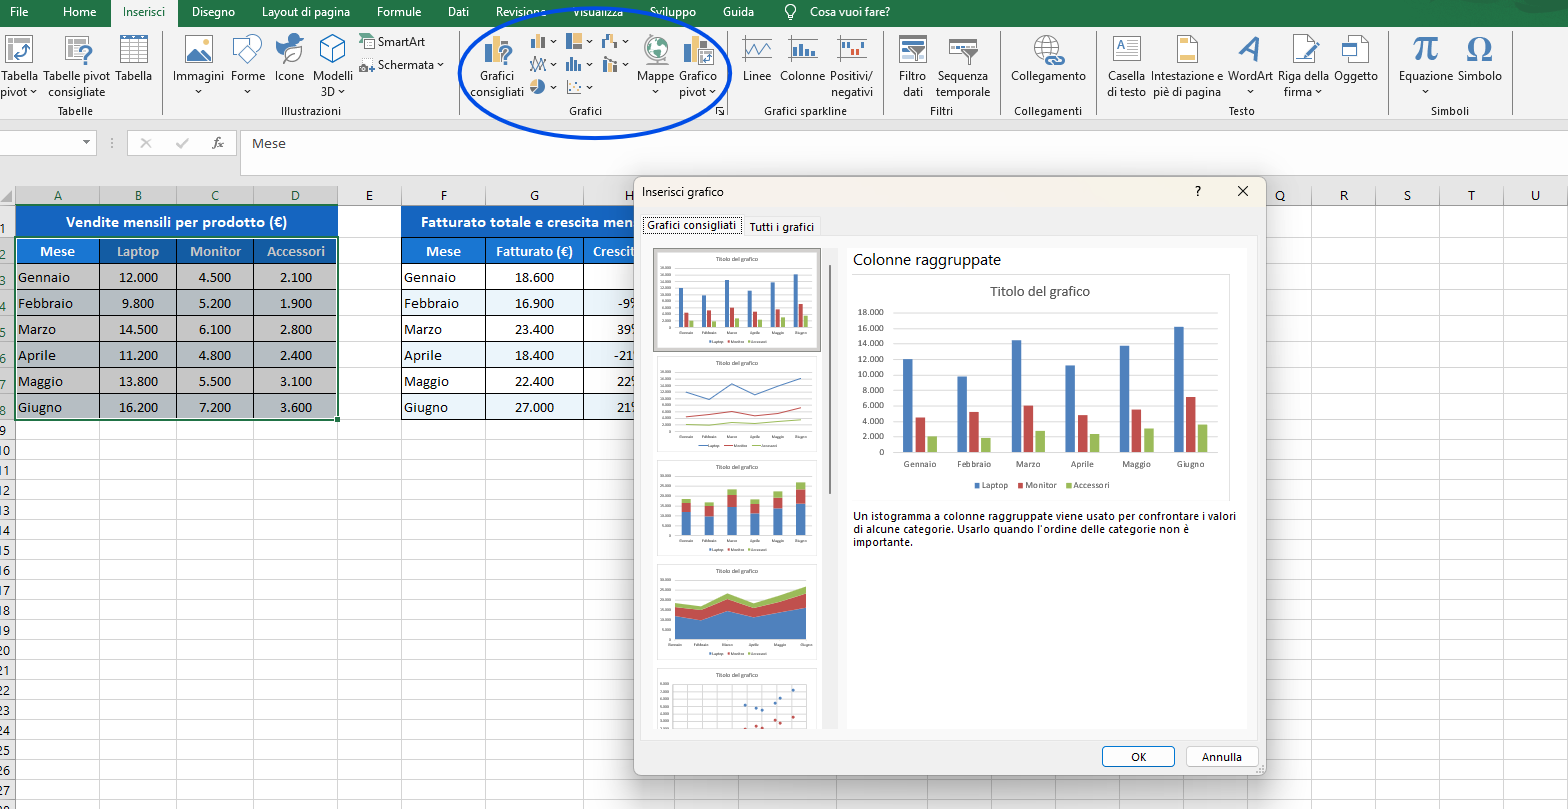Insert a Casella di testo
Image resolution: width=1568 pixels, height=809 pixels.
coord(1126,66)
